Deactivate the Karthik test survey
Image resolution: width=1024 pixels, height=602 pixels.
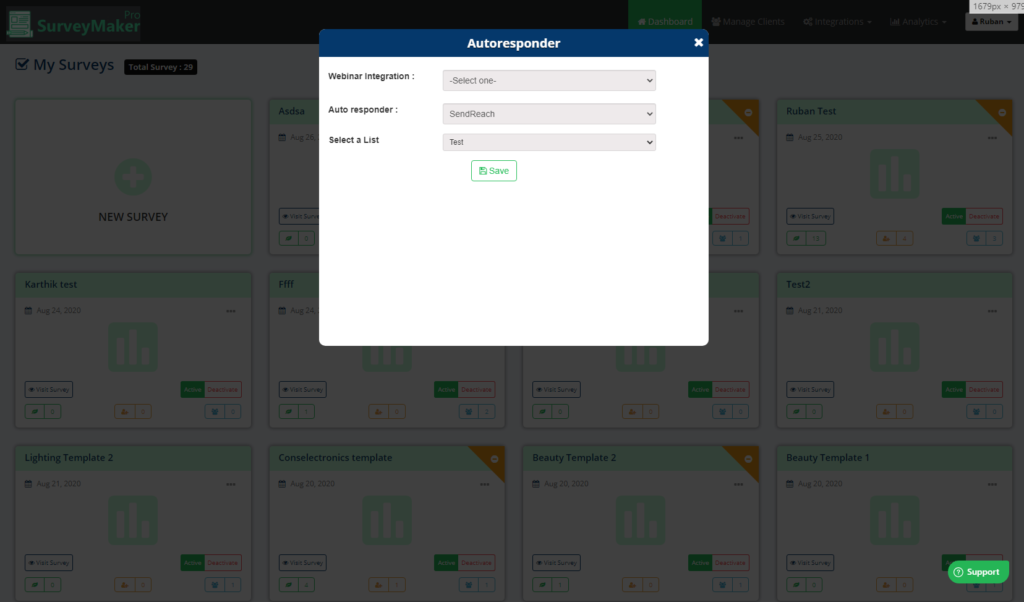[222, 390]
